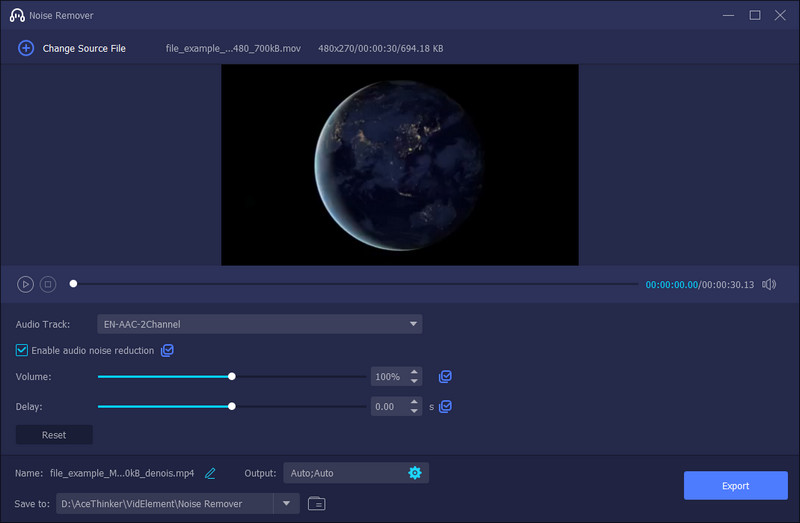Click the video preview of Earth

(400, 165)
